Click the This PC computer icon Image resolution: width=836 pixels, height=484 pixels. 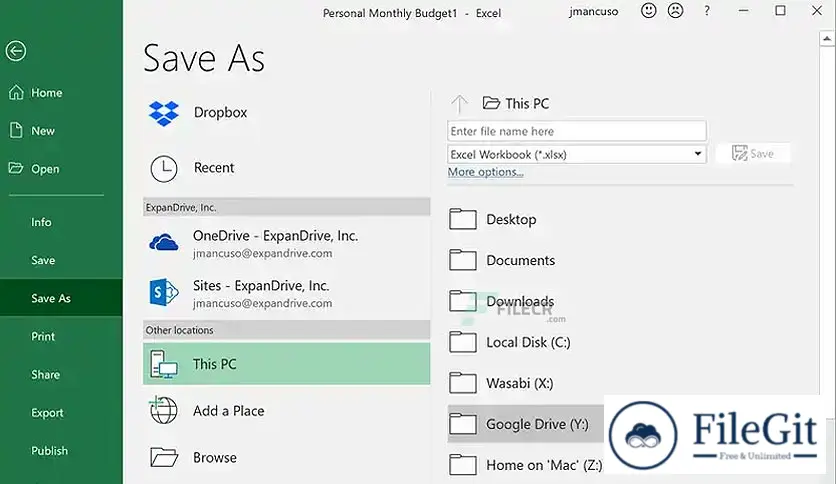click(x=164, y=364)
